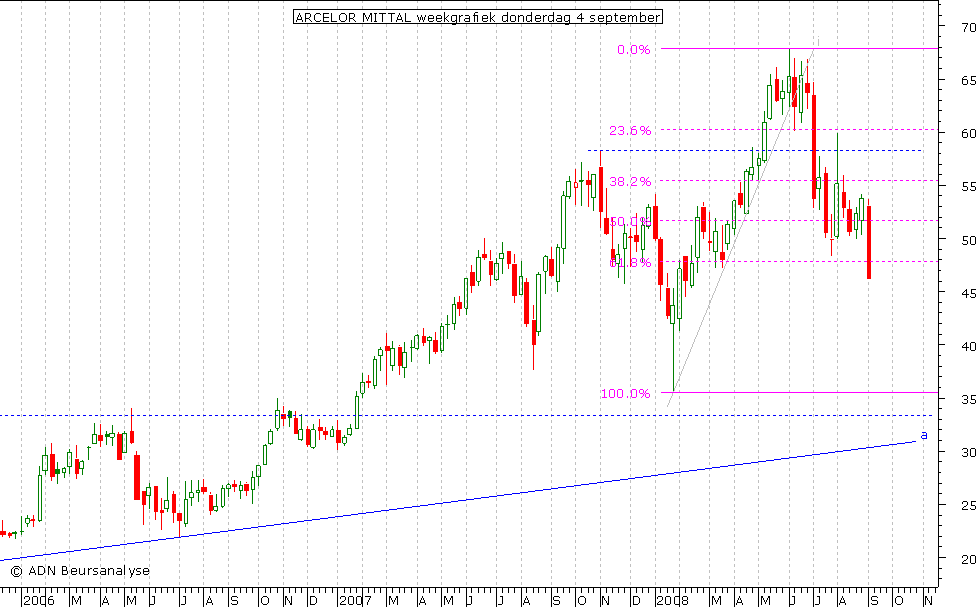Click the 2008 year label on time axis
Screen dimensions: 979x607
coord(671,600)
